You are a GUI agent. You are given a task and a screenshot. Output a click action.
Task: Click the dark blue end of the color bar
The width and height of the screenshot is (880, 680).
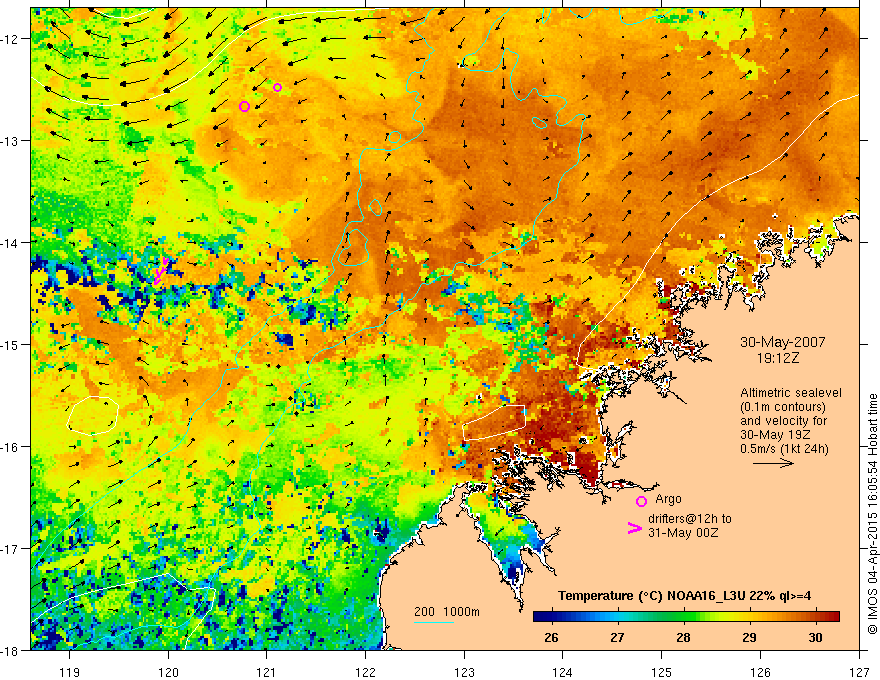coord(540,616)
